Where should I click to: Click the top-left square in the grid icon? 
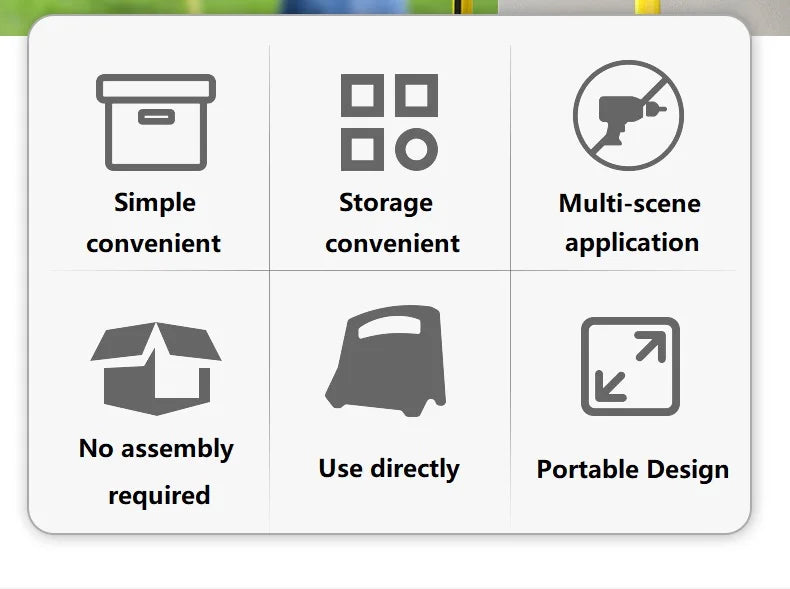click(362, 95)
